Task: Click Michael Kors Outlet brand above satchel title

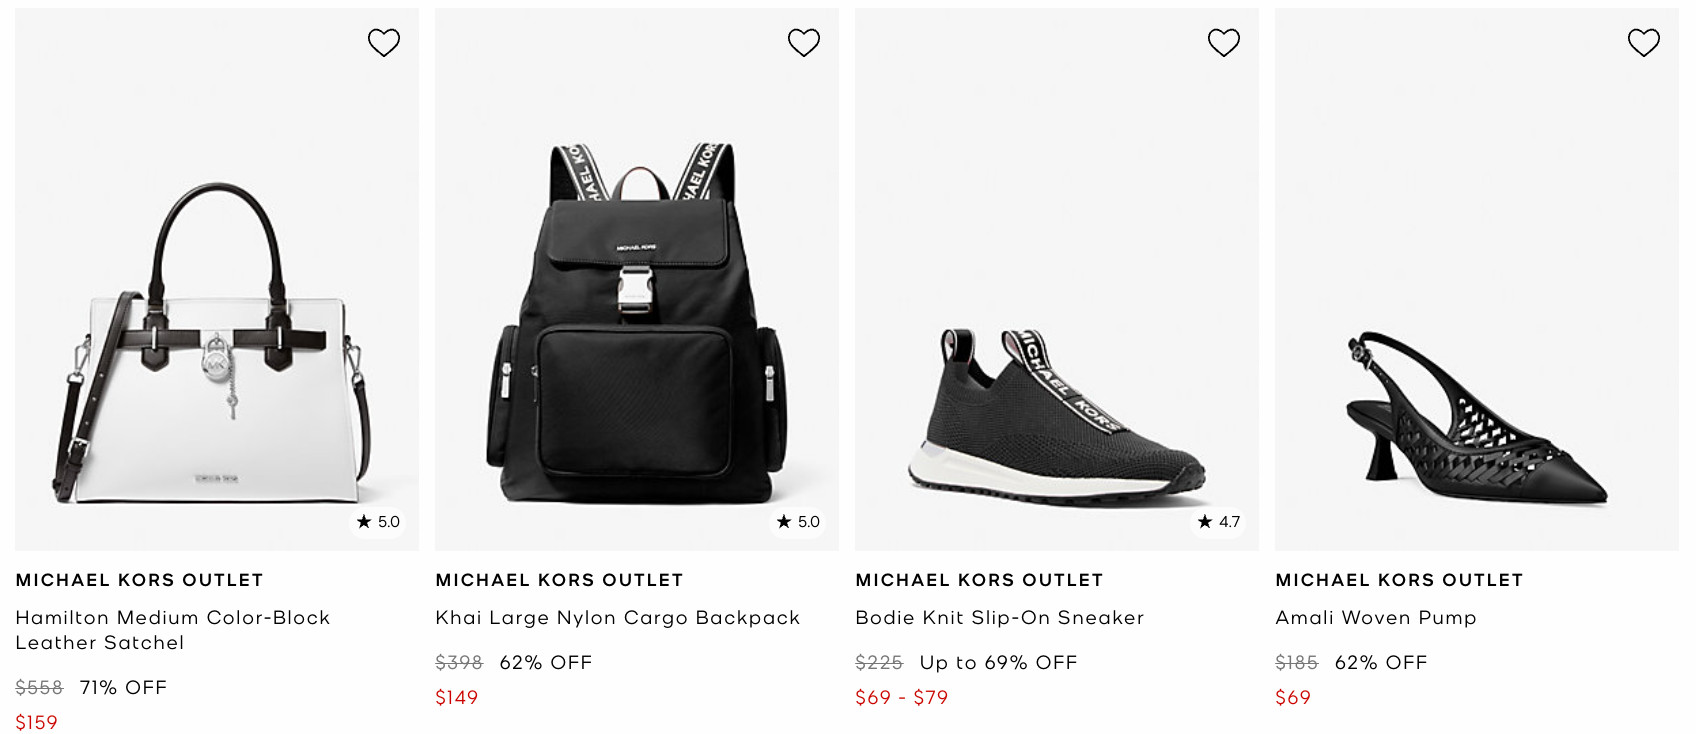Action: tap(139, 580)
